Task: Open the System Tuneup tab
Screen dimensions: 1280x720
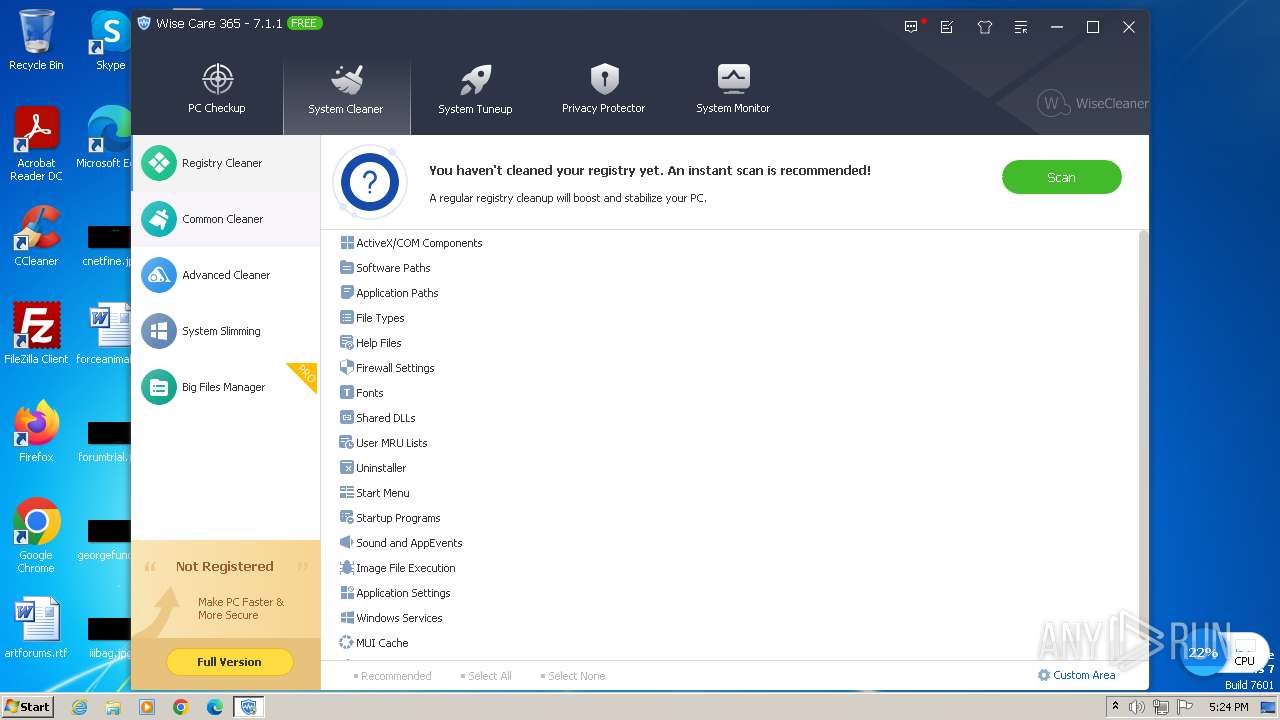Action: point(475,90)
